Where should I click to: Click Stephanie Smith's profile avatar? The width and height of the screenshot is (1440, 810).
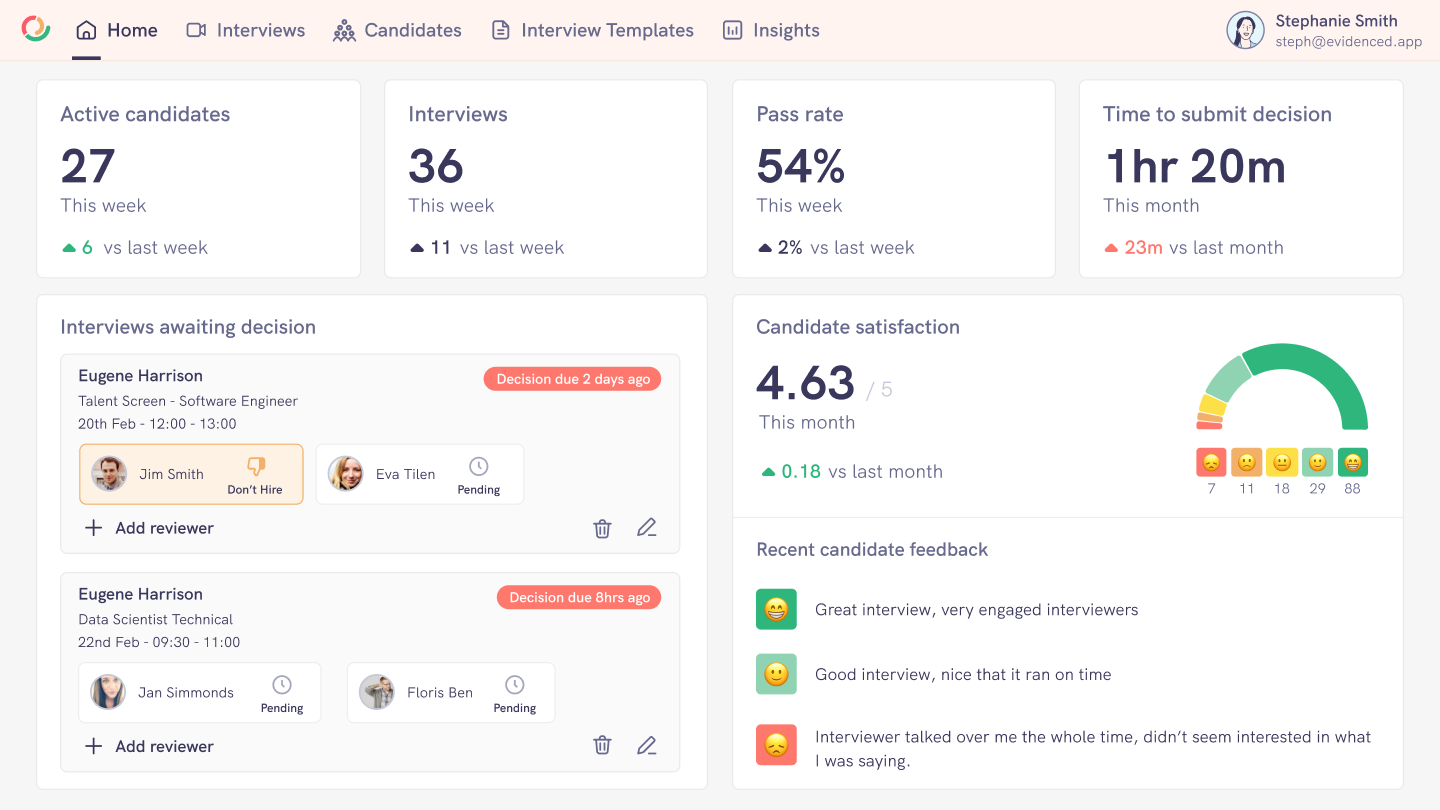tap(1245, 30)
